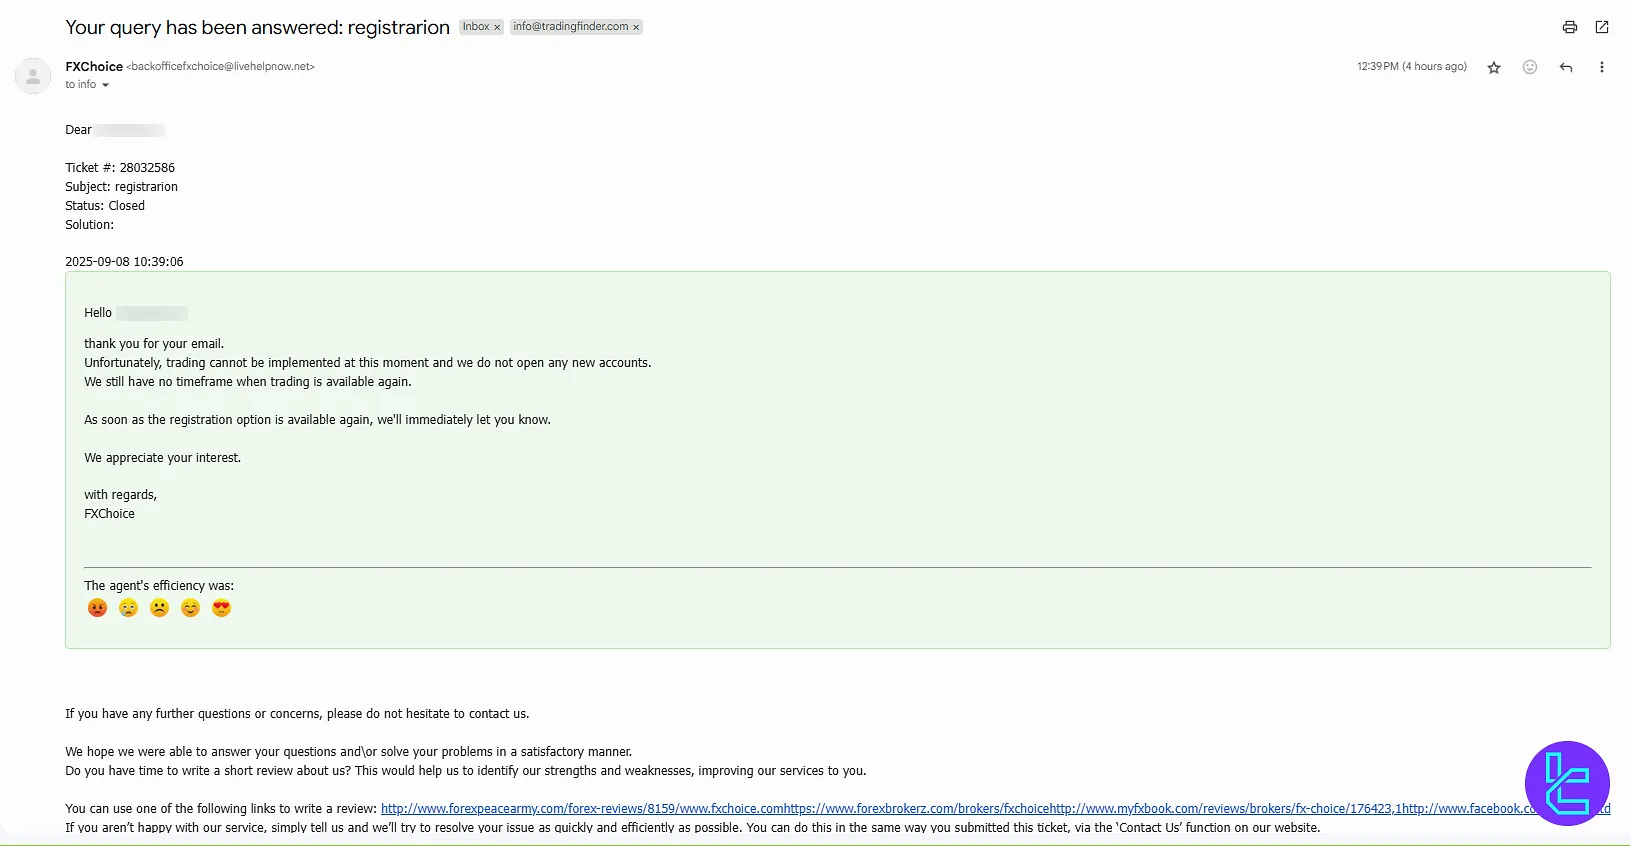Rate agent efficiency with the angry red face

[97, 608]
